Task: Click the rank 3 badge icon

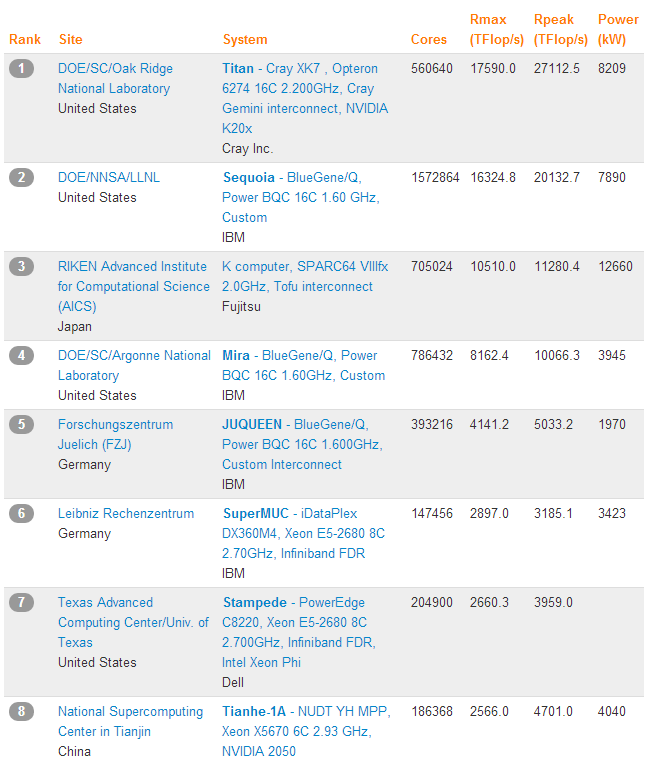Action: point(22,266)
